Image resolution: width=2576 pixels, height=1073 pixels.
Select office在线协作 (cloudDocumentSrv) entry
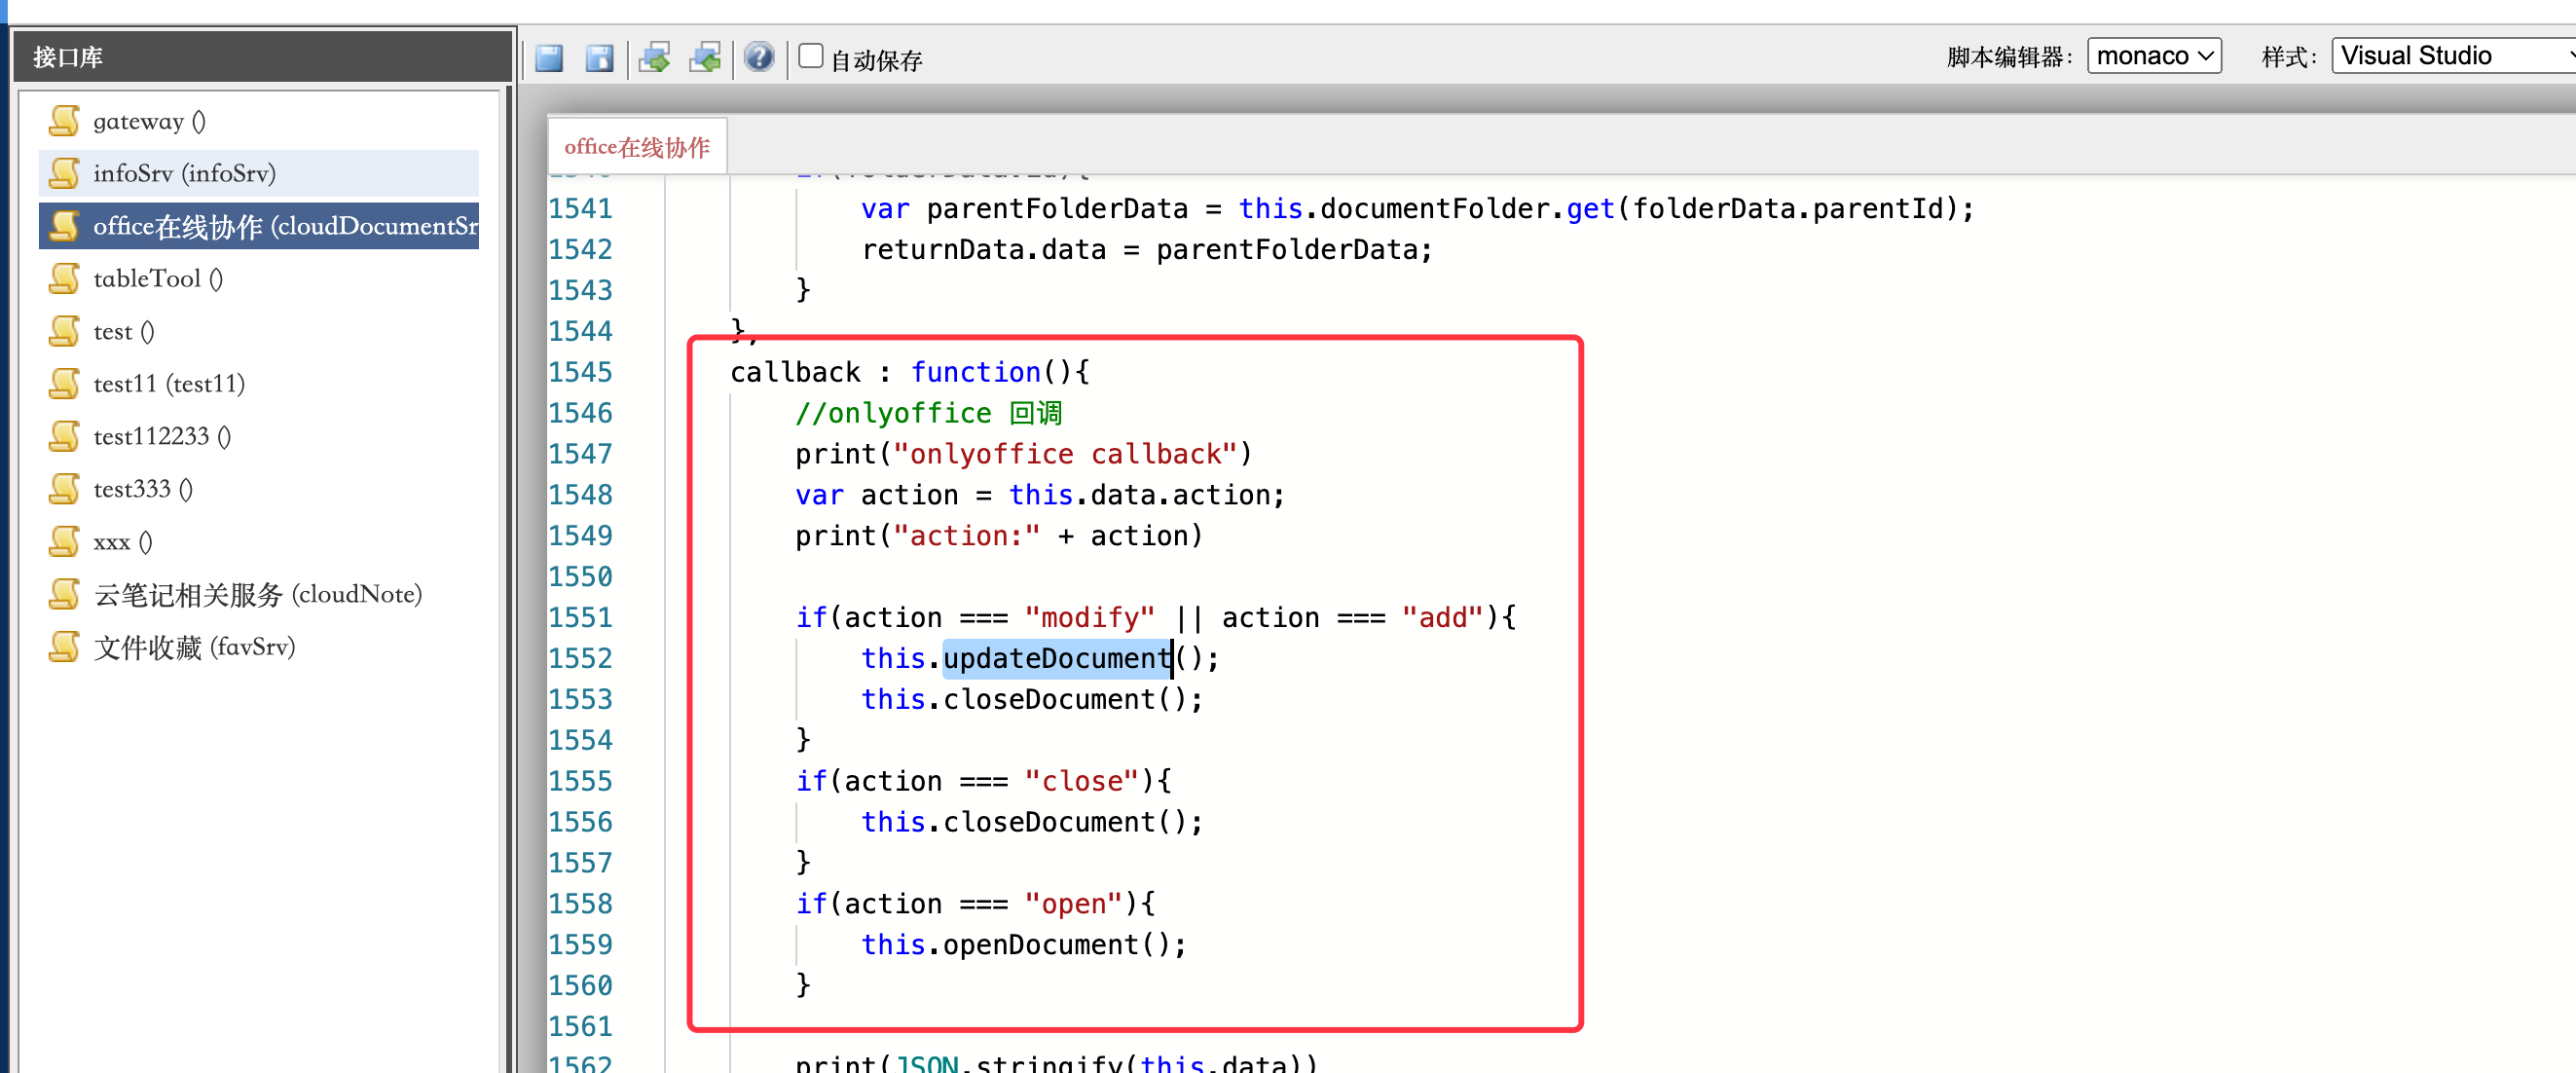point(284,226)
